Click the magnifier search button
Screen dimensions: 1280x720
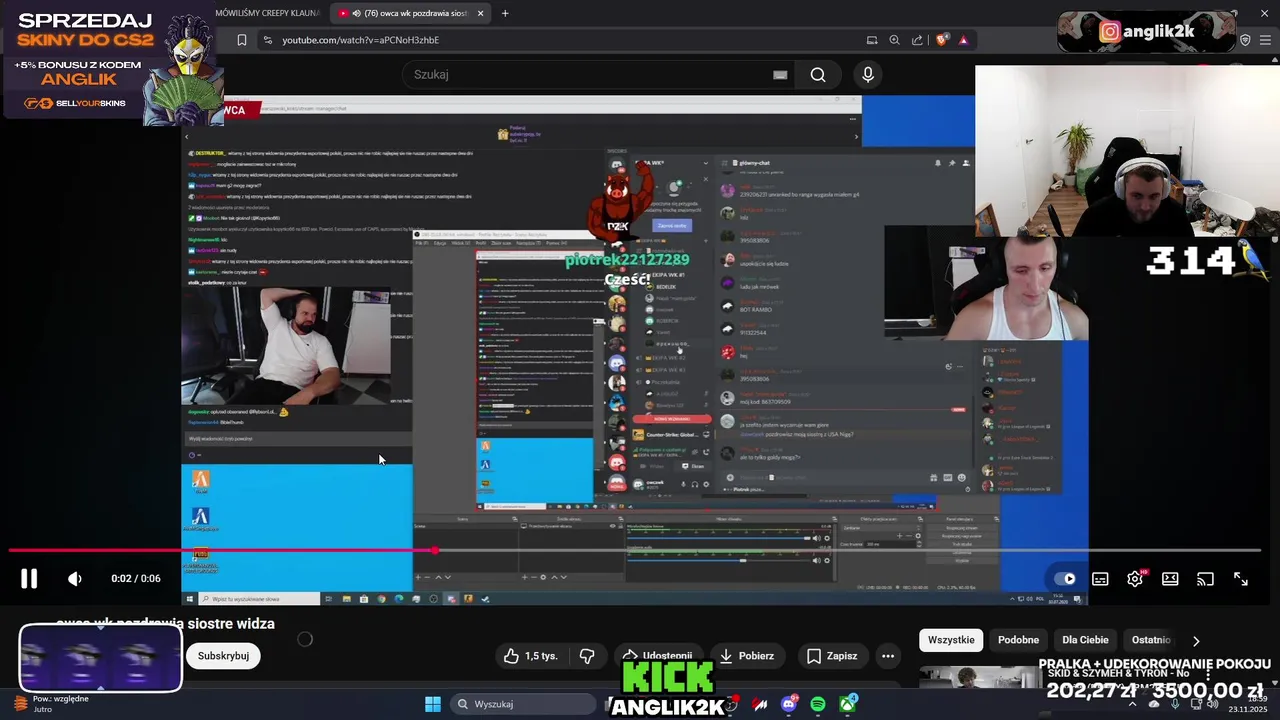pos(818,75)
